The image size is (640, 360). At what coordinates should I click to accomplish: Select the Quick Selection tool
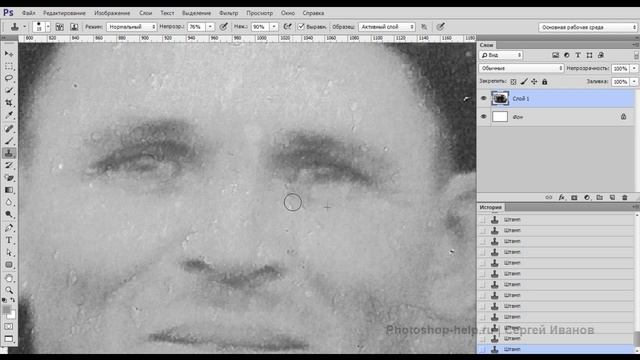pos(9,90)
